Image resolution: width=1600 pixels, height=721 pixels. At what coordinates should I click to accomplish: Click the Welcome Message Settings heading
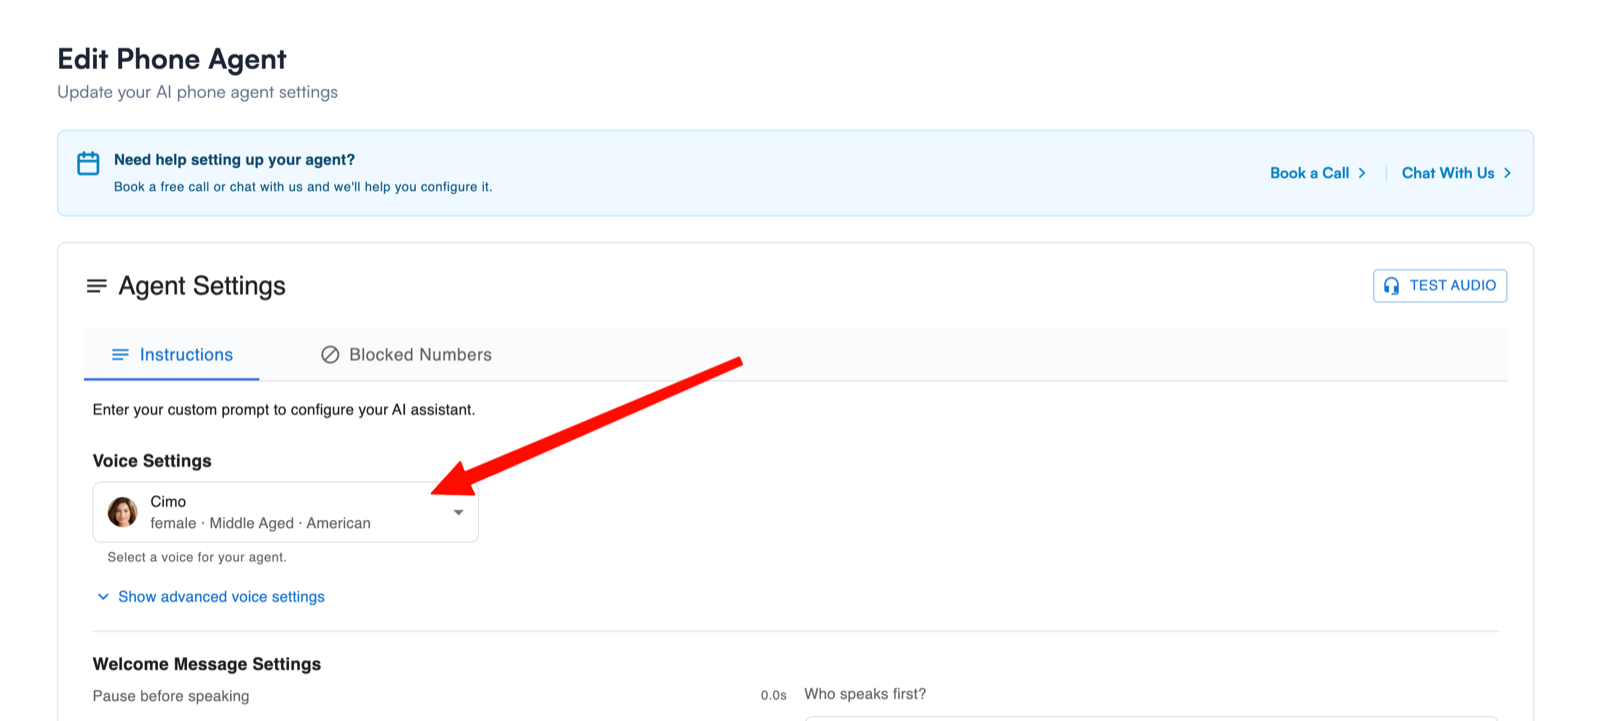(207, 664)
